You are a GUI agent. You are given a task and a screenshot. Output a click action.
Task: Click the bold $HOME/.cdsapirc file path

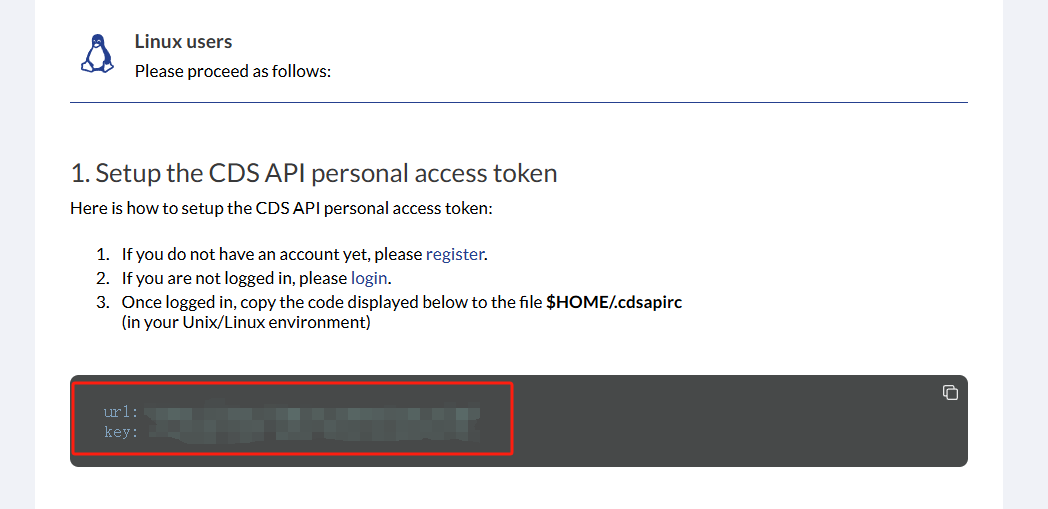tap(614, 302)
